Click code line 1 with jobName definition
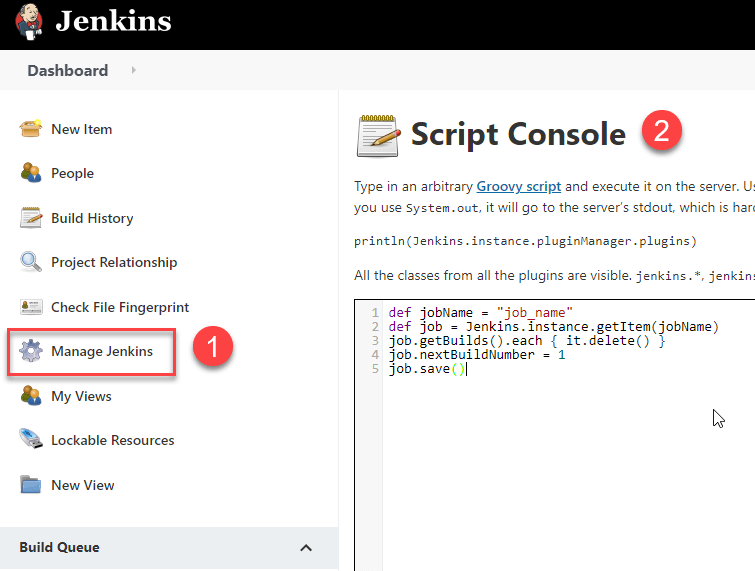This screenshot has height=571, width=755. (481, 312)
